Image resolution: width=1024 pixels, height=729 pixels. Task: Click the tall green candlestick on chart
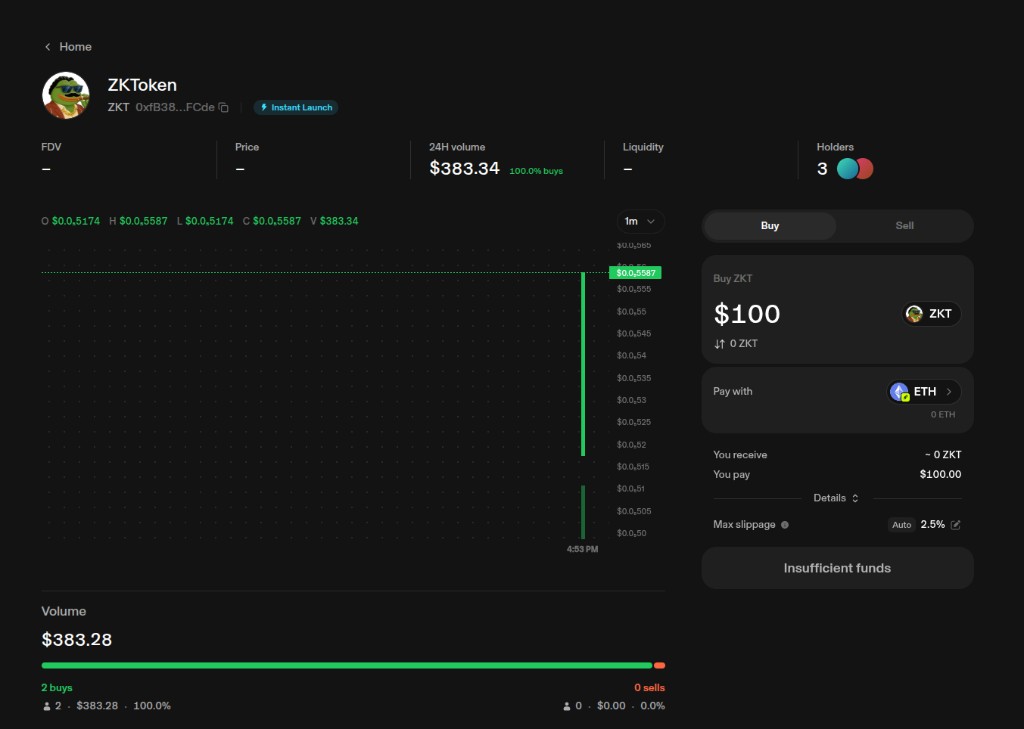tap(583, 364)
